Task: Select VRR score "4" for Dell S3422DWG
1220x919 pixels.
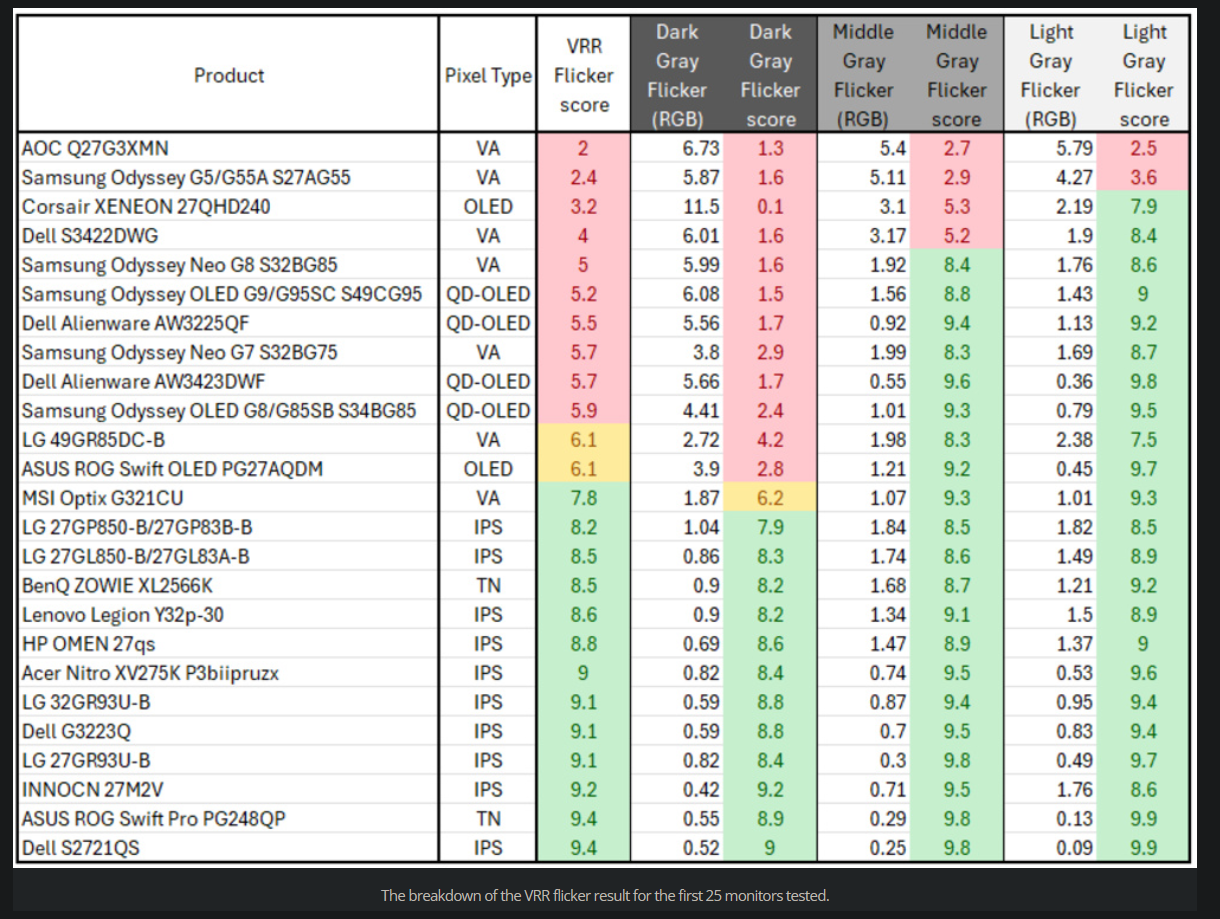Action: [x=584, y=236]
